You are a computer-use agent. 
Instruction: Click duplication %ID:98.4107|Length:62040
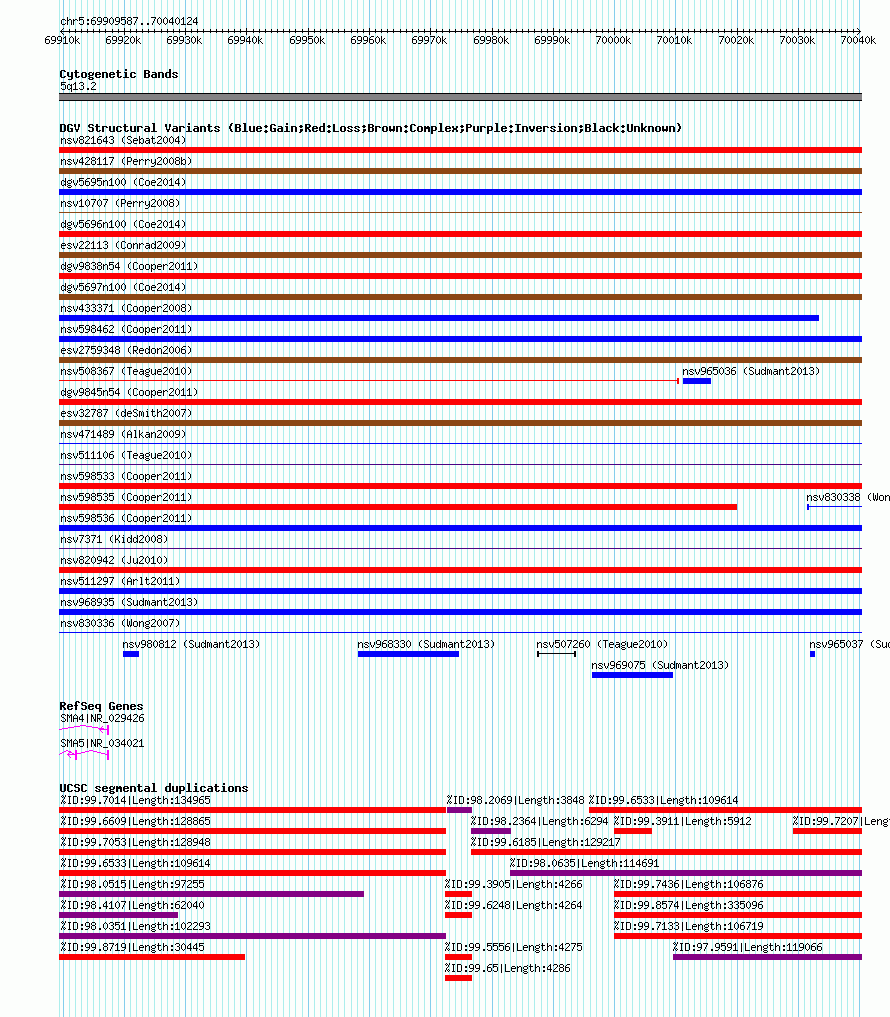119,915
